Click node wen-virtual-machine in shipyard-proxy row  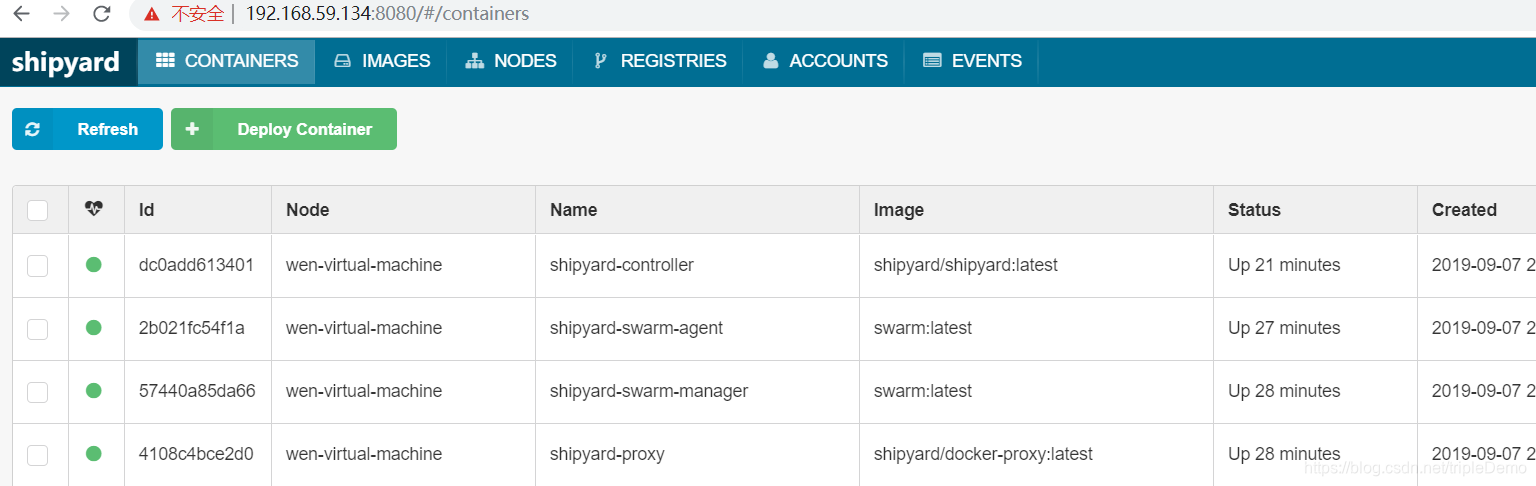364,454
